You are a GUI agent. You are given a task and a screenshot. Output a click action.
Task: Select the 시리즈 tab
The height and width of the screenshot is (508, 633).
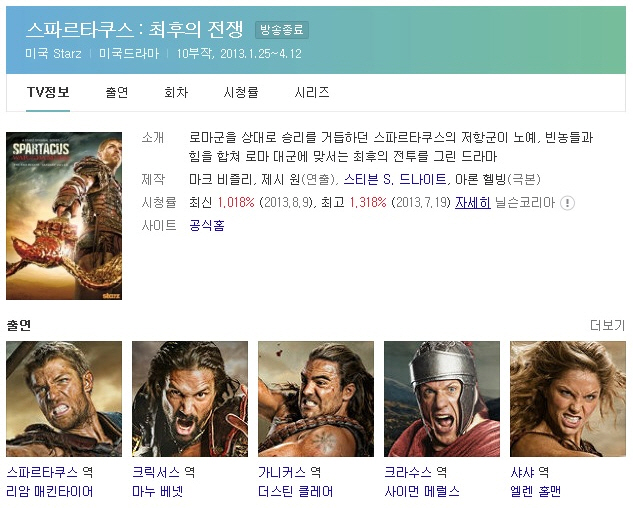pos(312,92)
